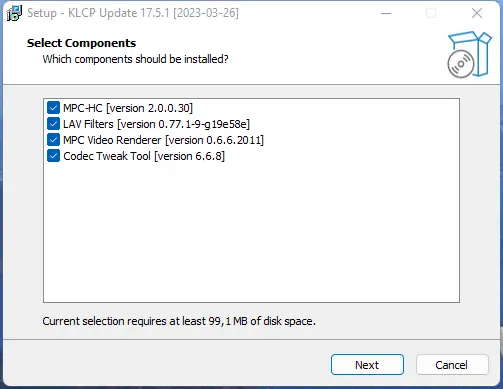
Task: Minimize the KLCP Update setup window
Action: [386, 13]
